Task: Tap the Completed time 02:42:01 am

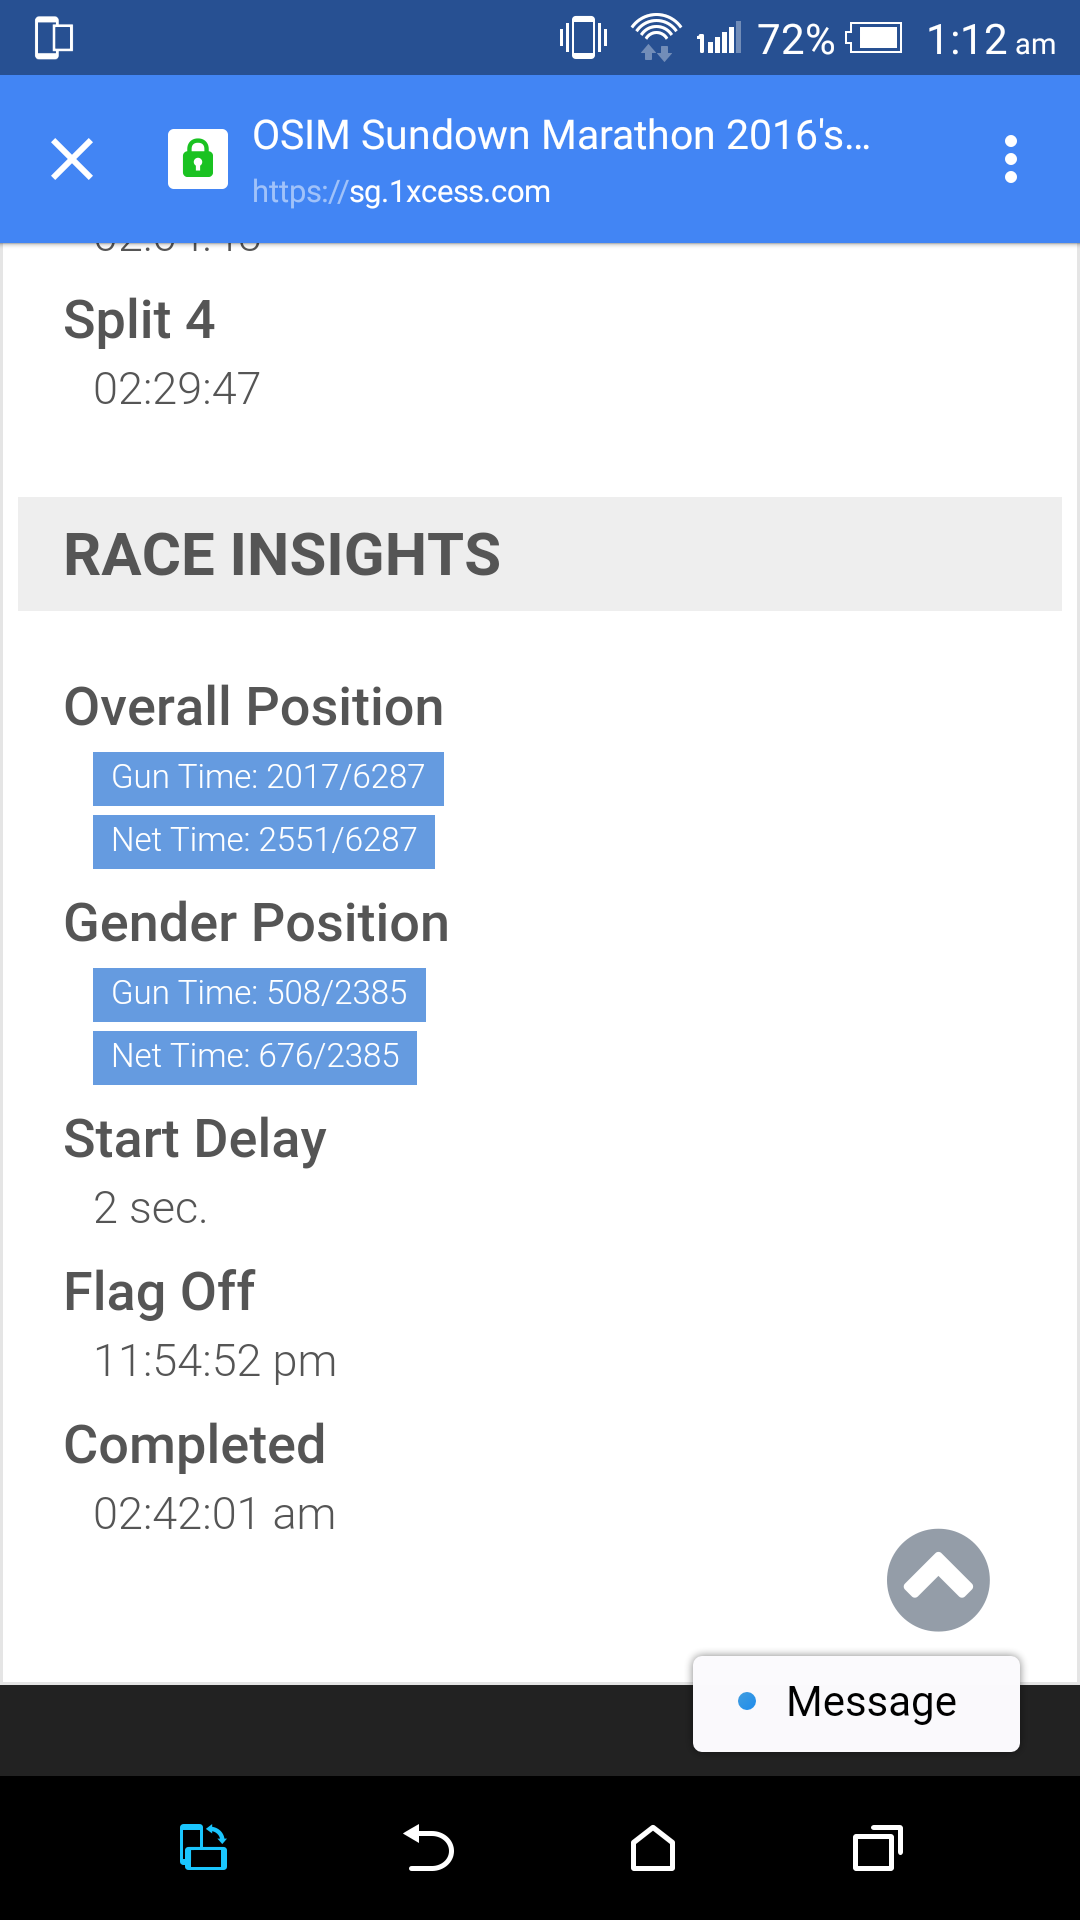Action: point(214,1514)
